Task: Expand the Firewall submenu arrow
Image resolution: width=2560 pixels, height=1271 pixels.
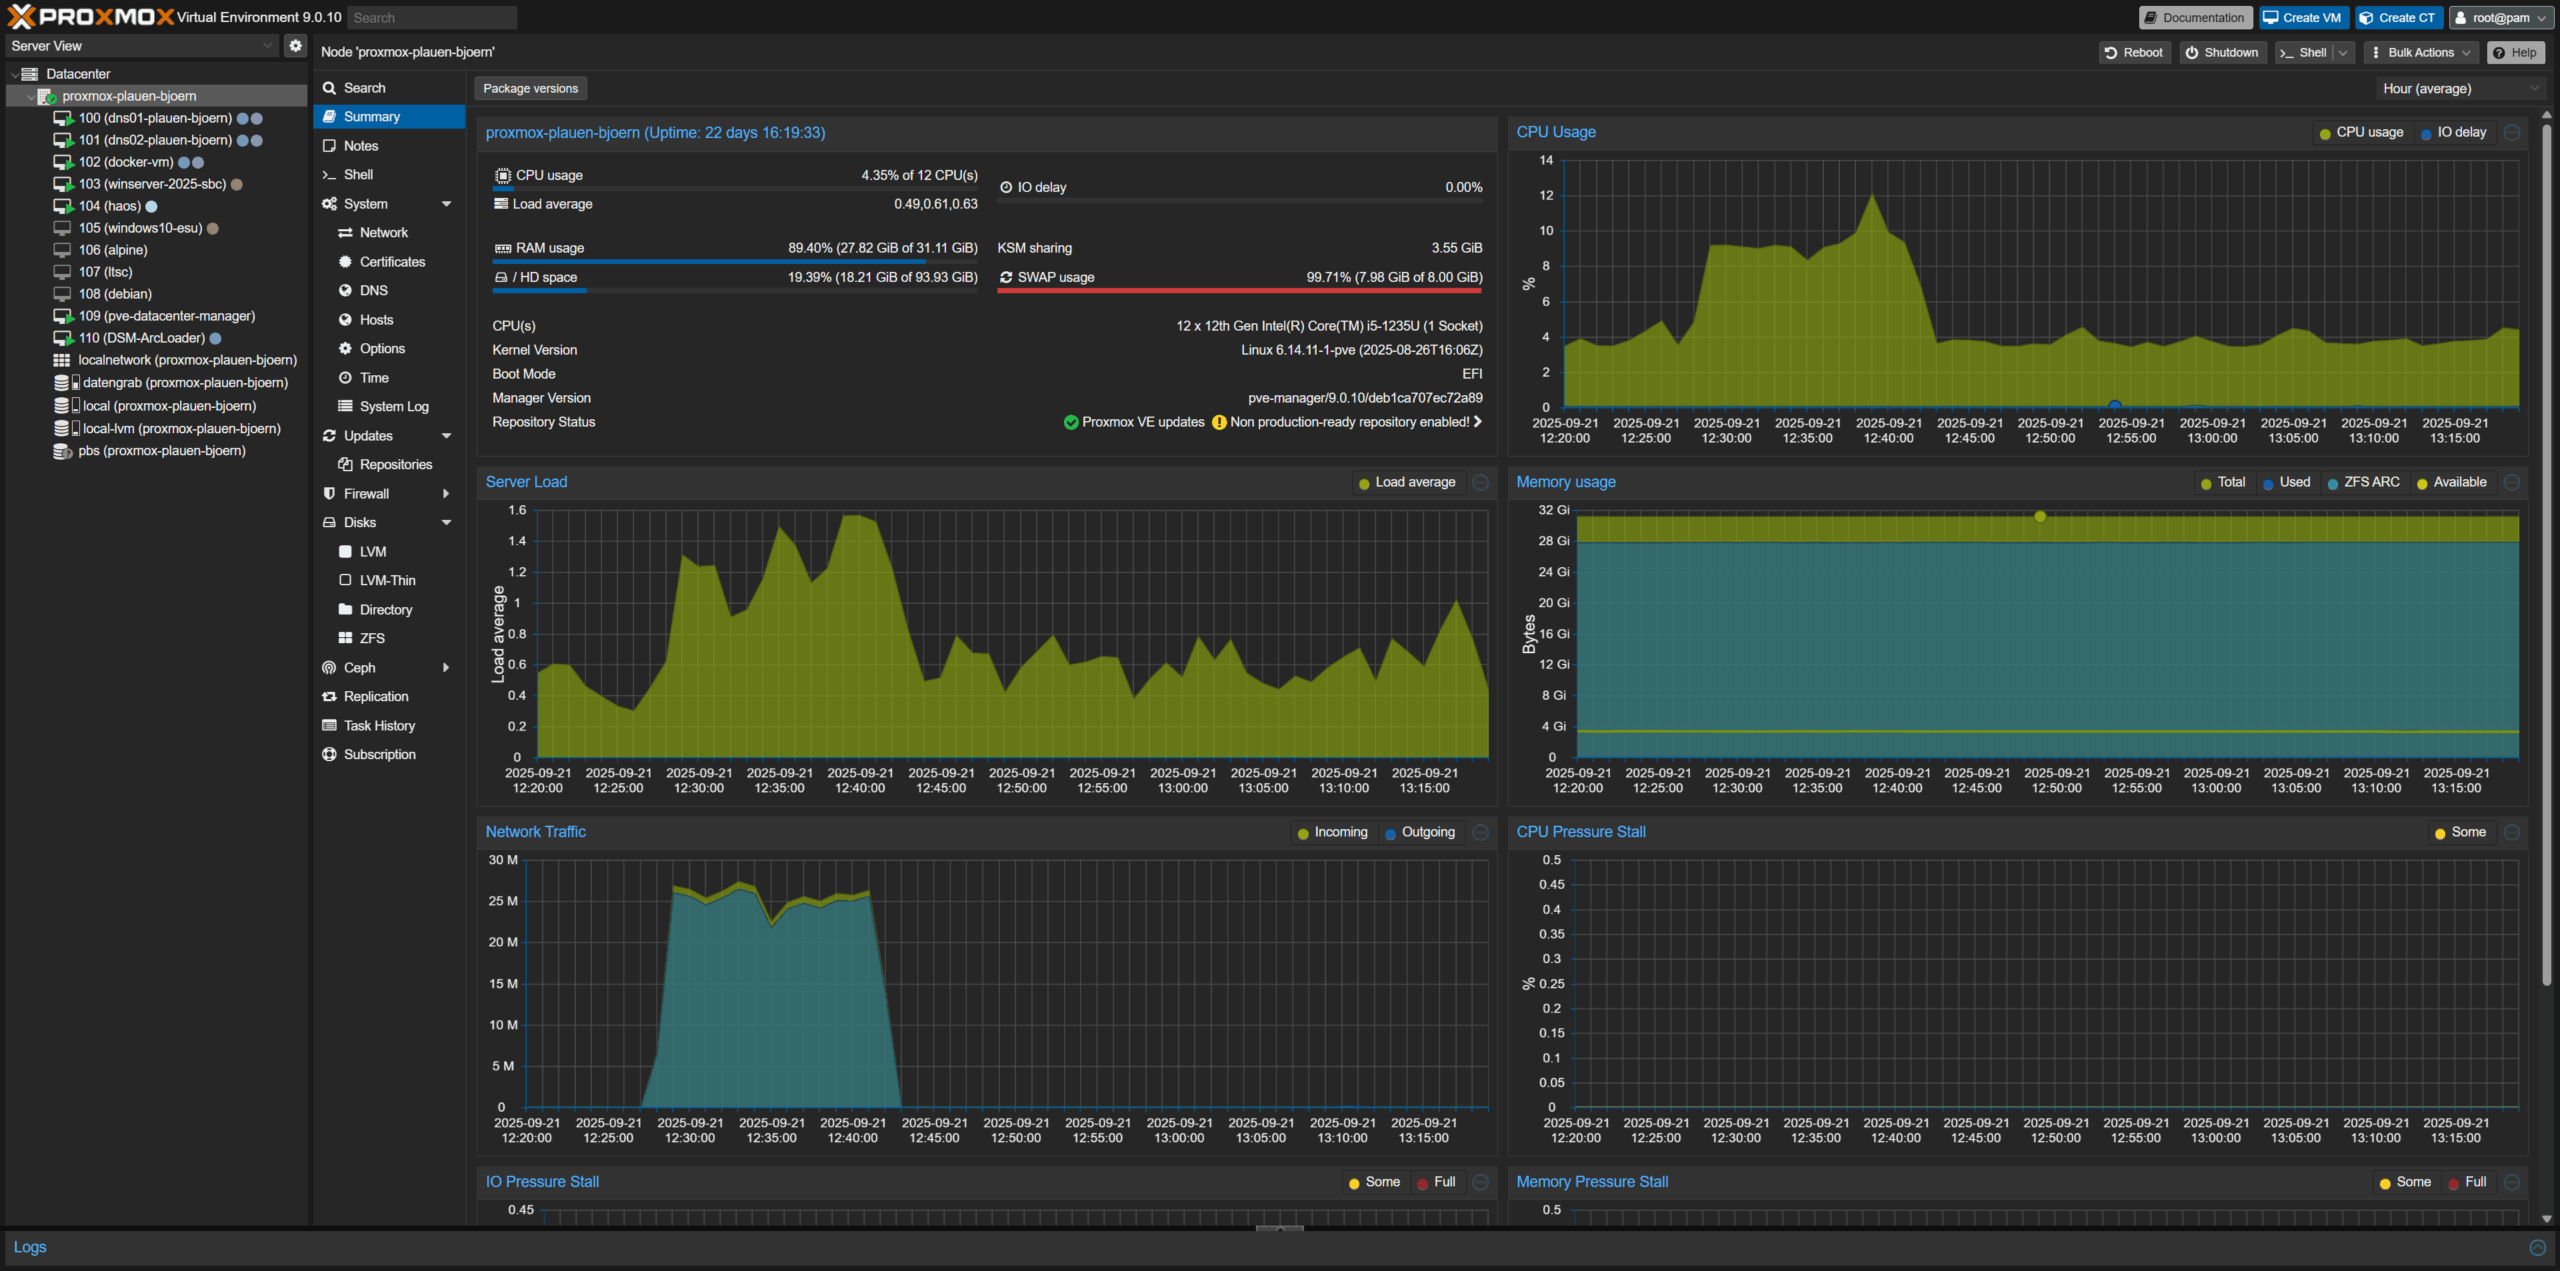Action: coord(446,494)
